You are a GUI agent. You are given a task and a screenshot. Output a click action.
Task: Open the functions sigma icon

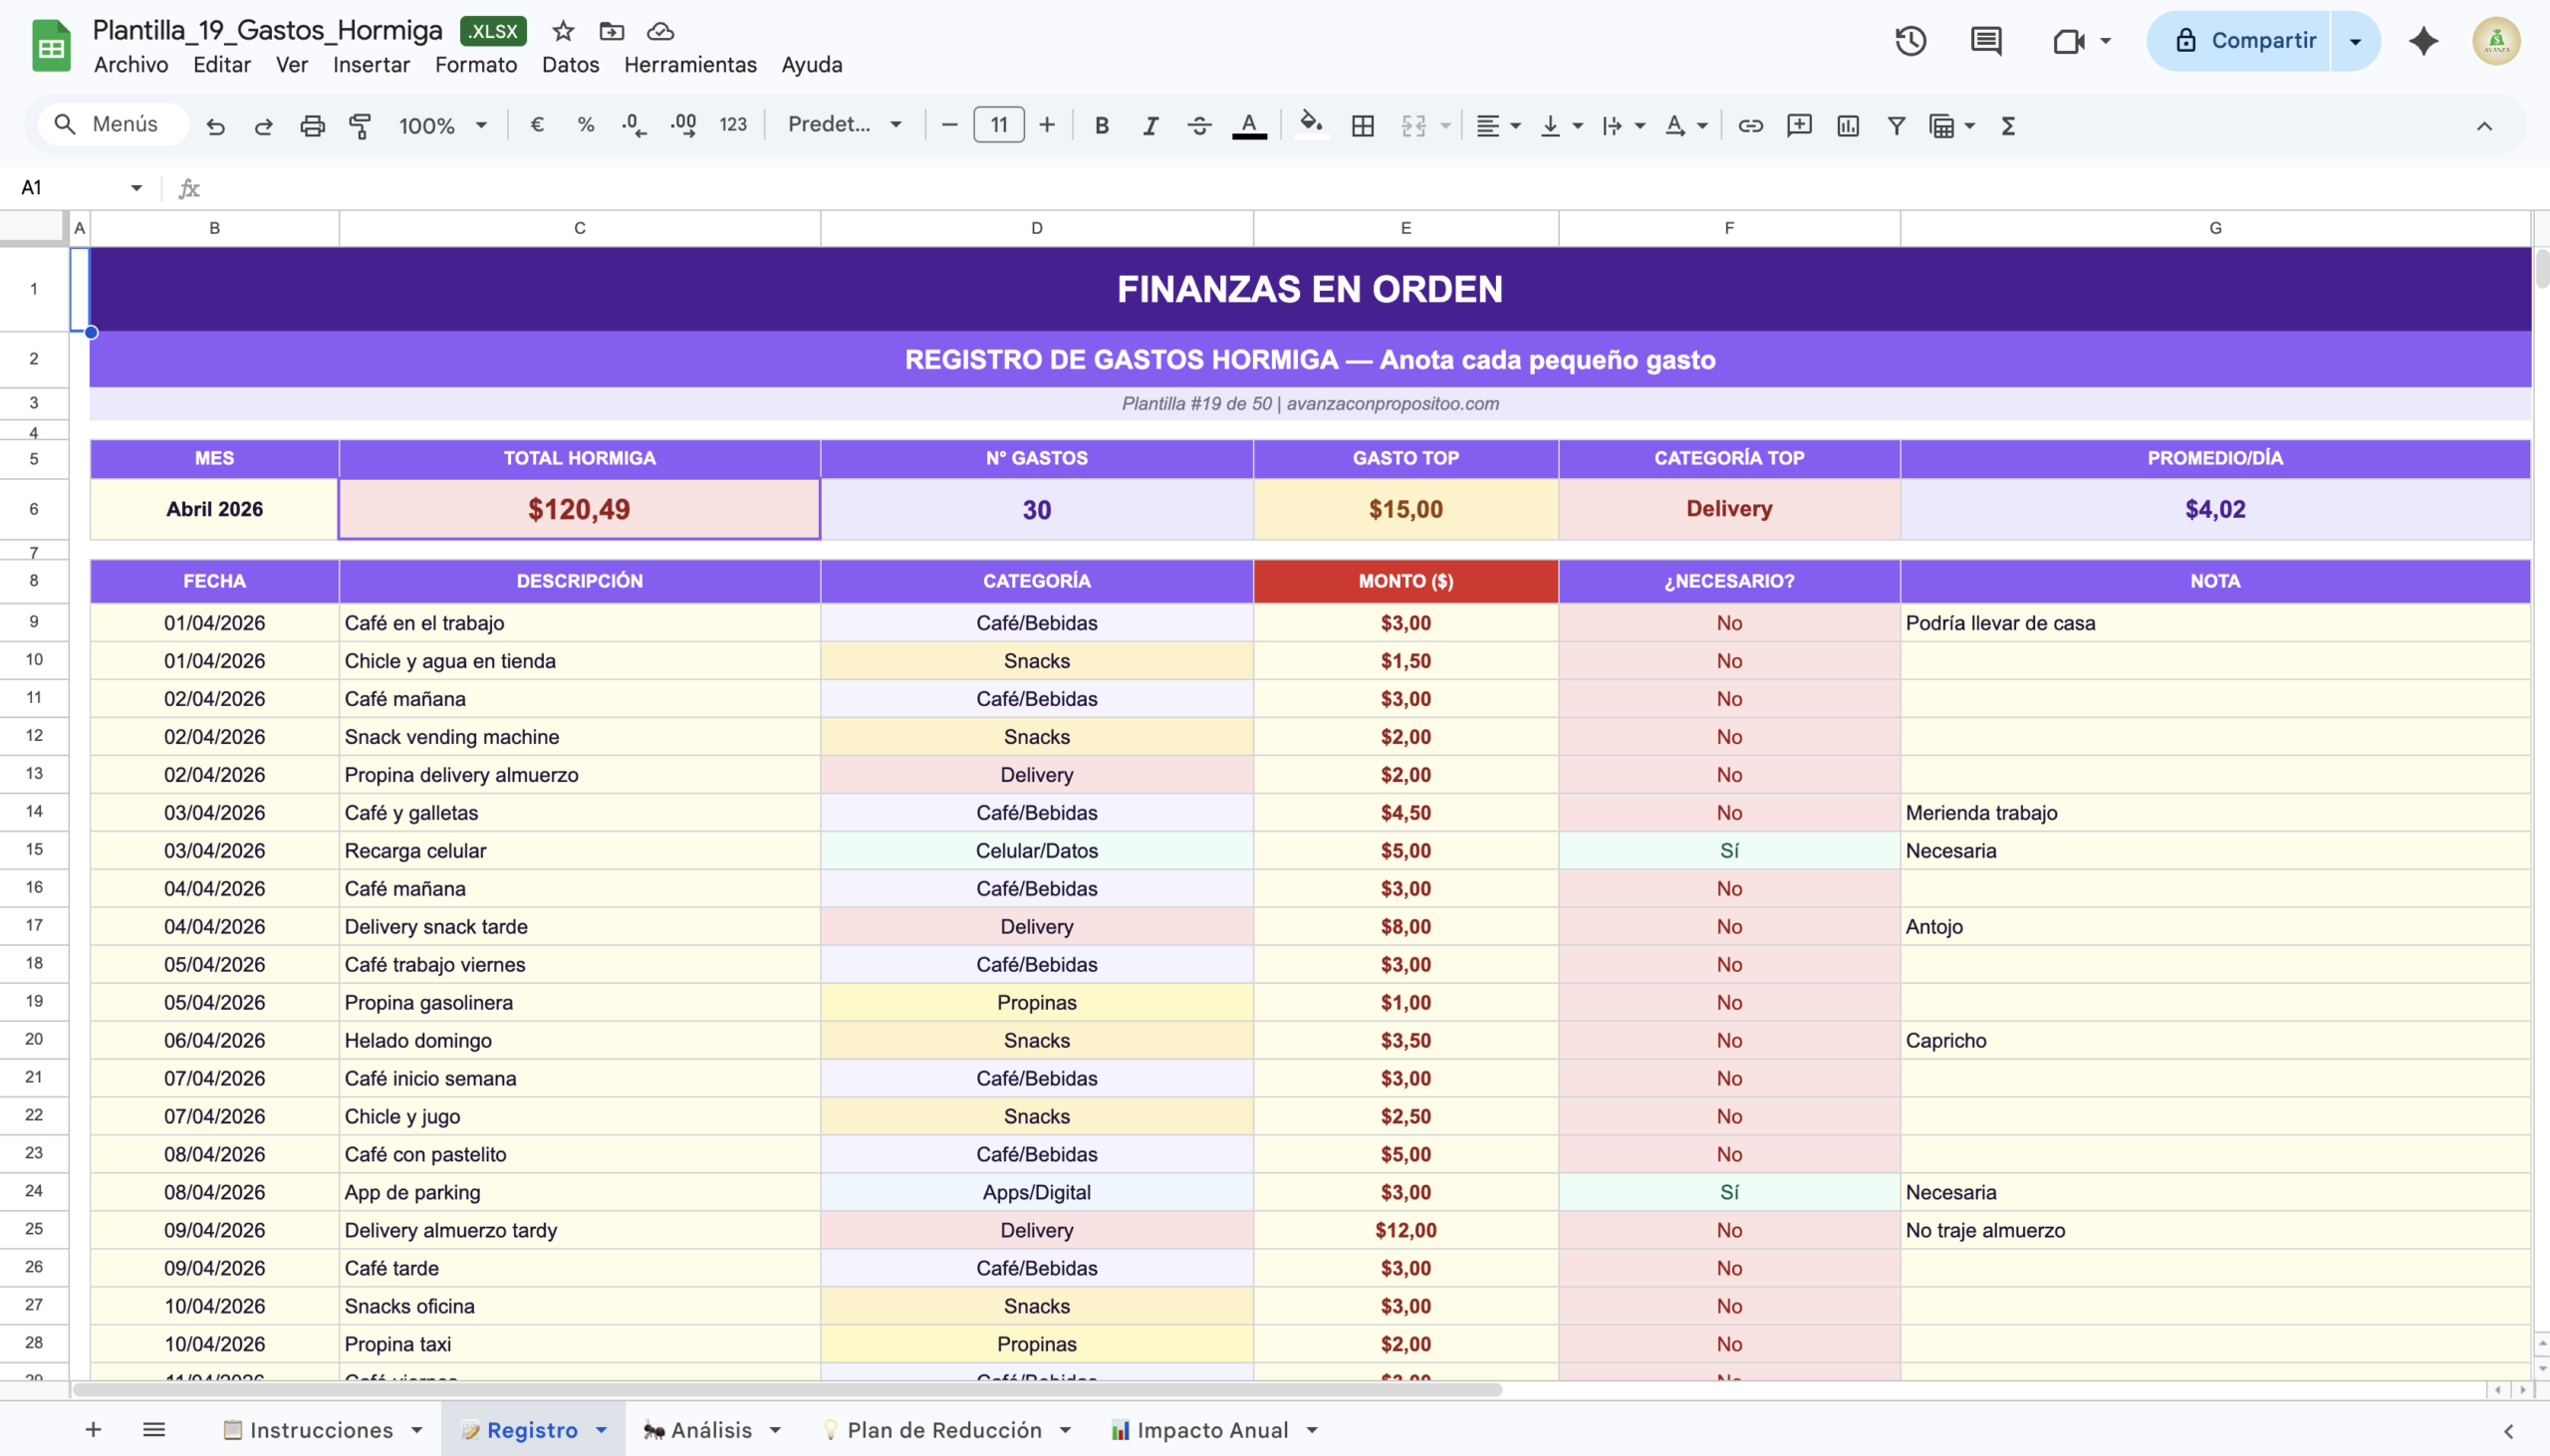[x=2007, y=125]
